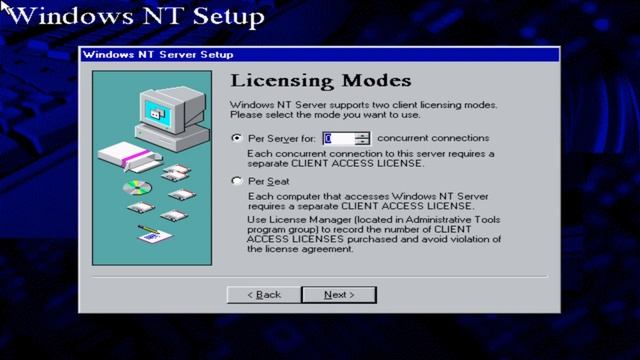
Task: Click the concurrent connections number field
Action: (338, 139)
